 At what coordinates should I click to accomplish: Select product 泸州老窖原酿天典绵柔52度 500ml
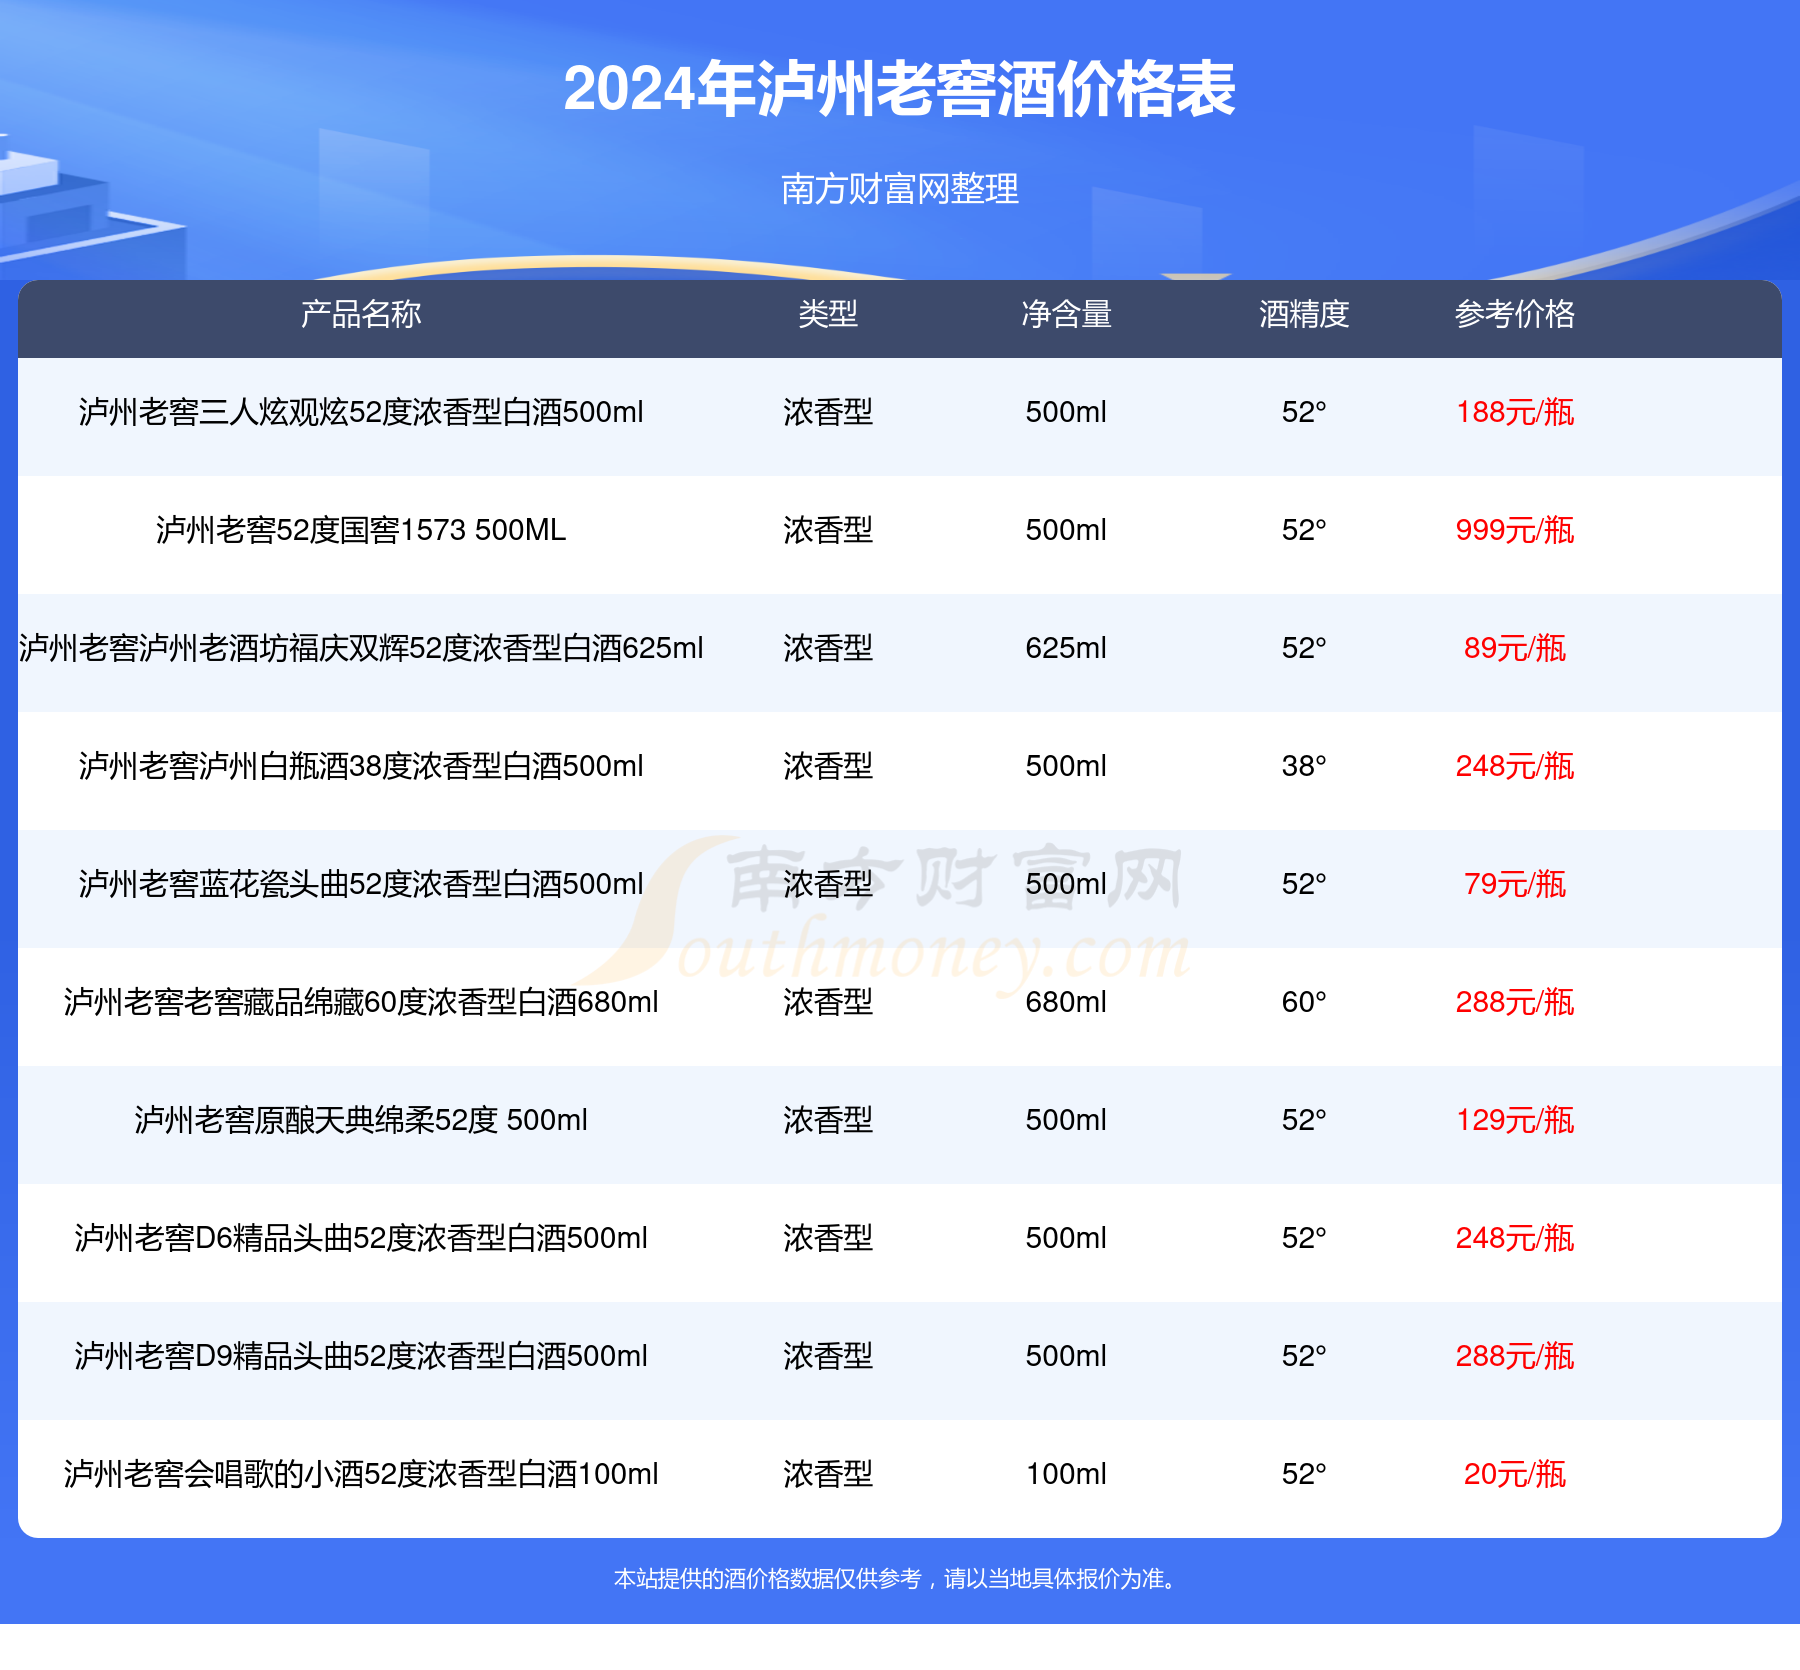click(x=361, y=1120)
